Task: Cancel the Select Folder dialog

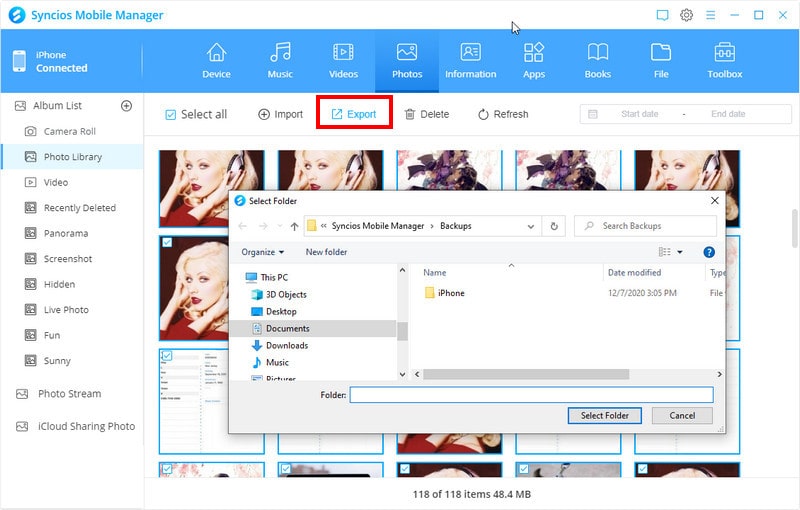Action: coord(682,416)
